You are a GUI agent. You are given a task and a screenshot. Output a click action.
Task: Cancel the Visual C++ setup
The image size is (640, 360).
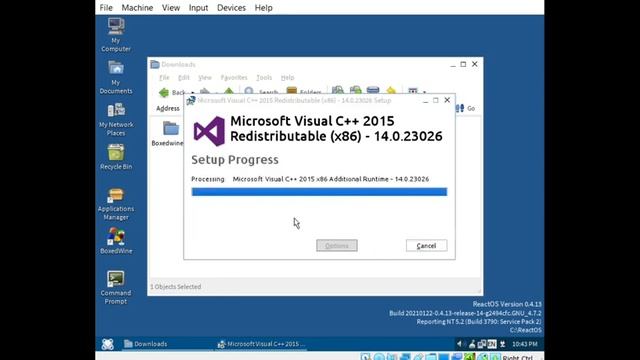point(427,246)
